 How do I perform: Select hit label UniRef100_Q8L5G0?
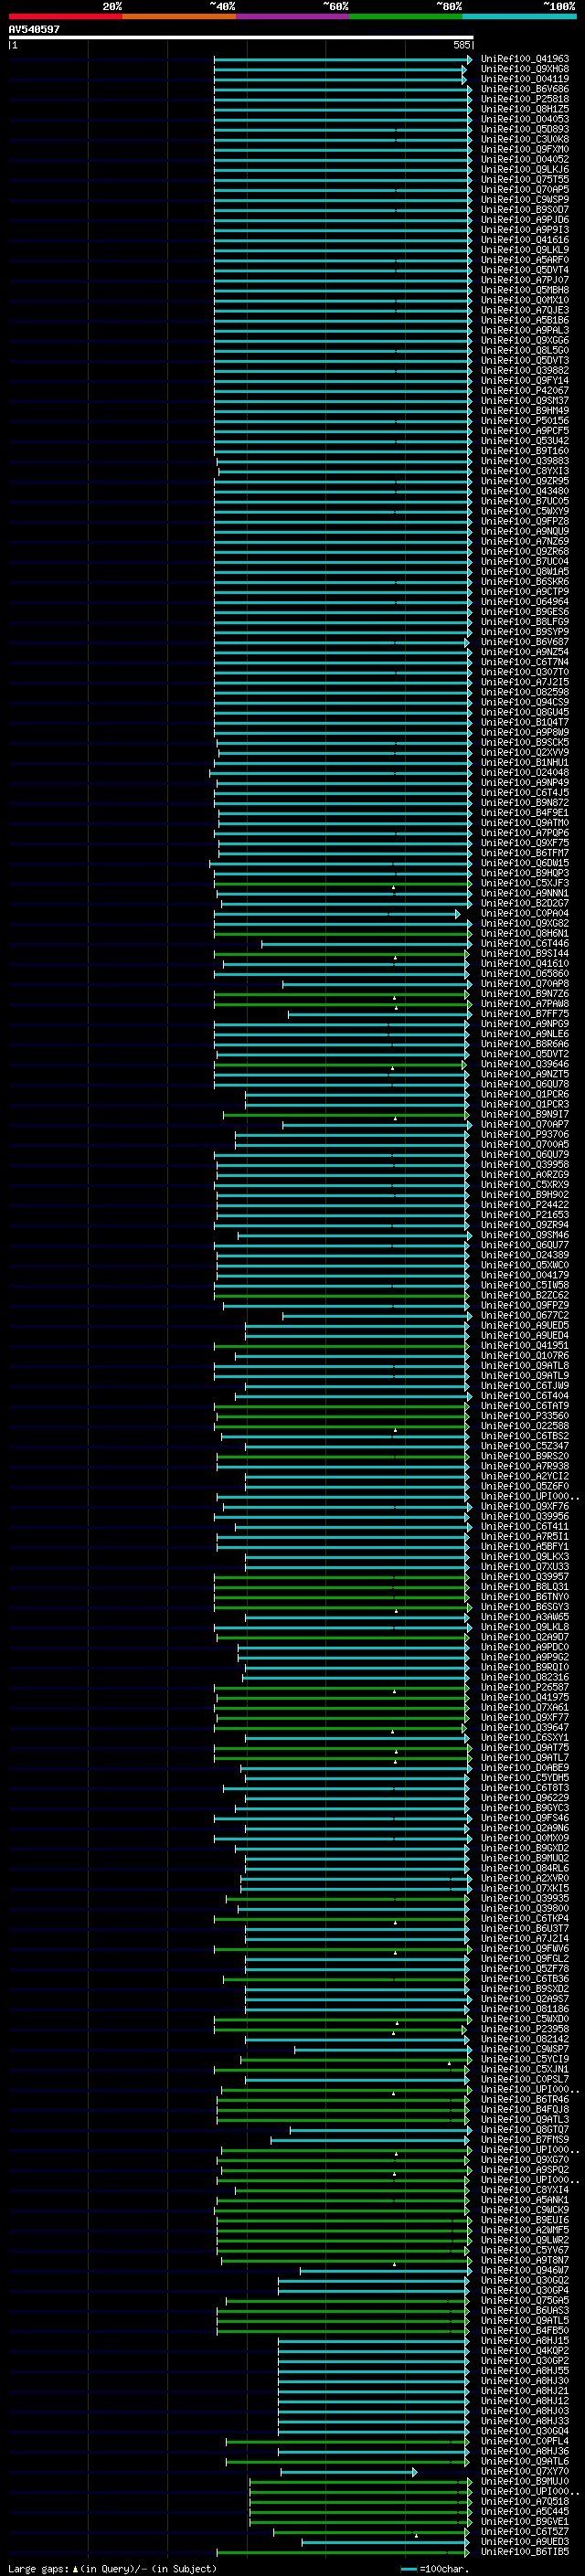pyautogui.click(x=525, y=351)
